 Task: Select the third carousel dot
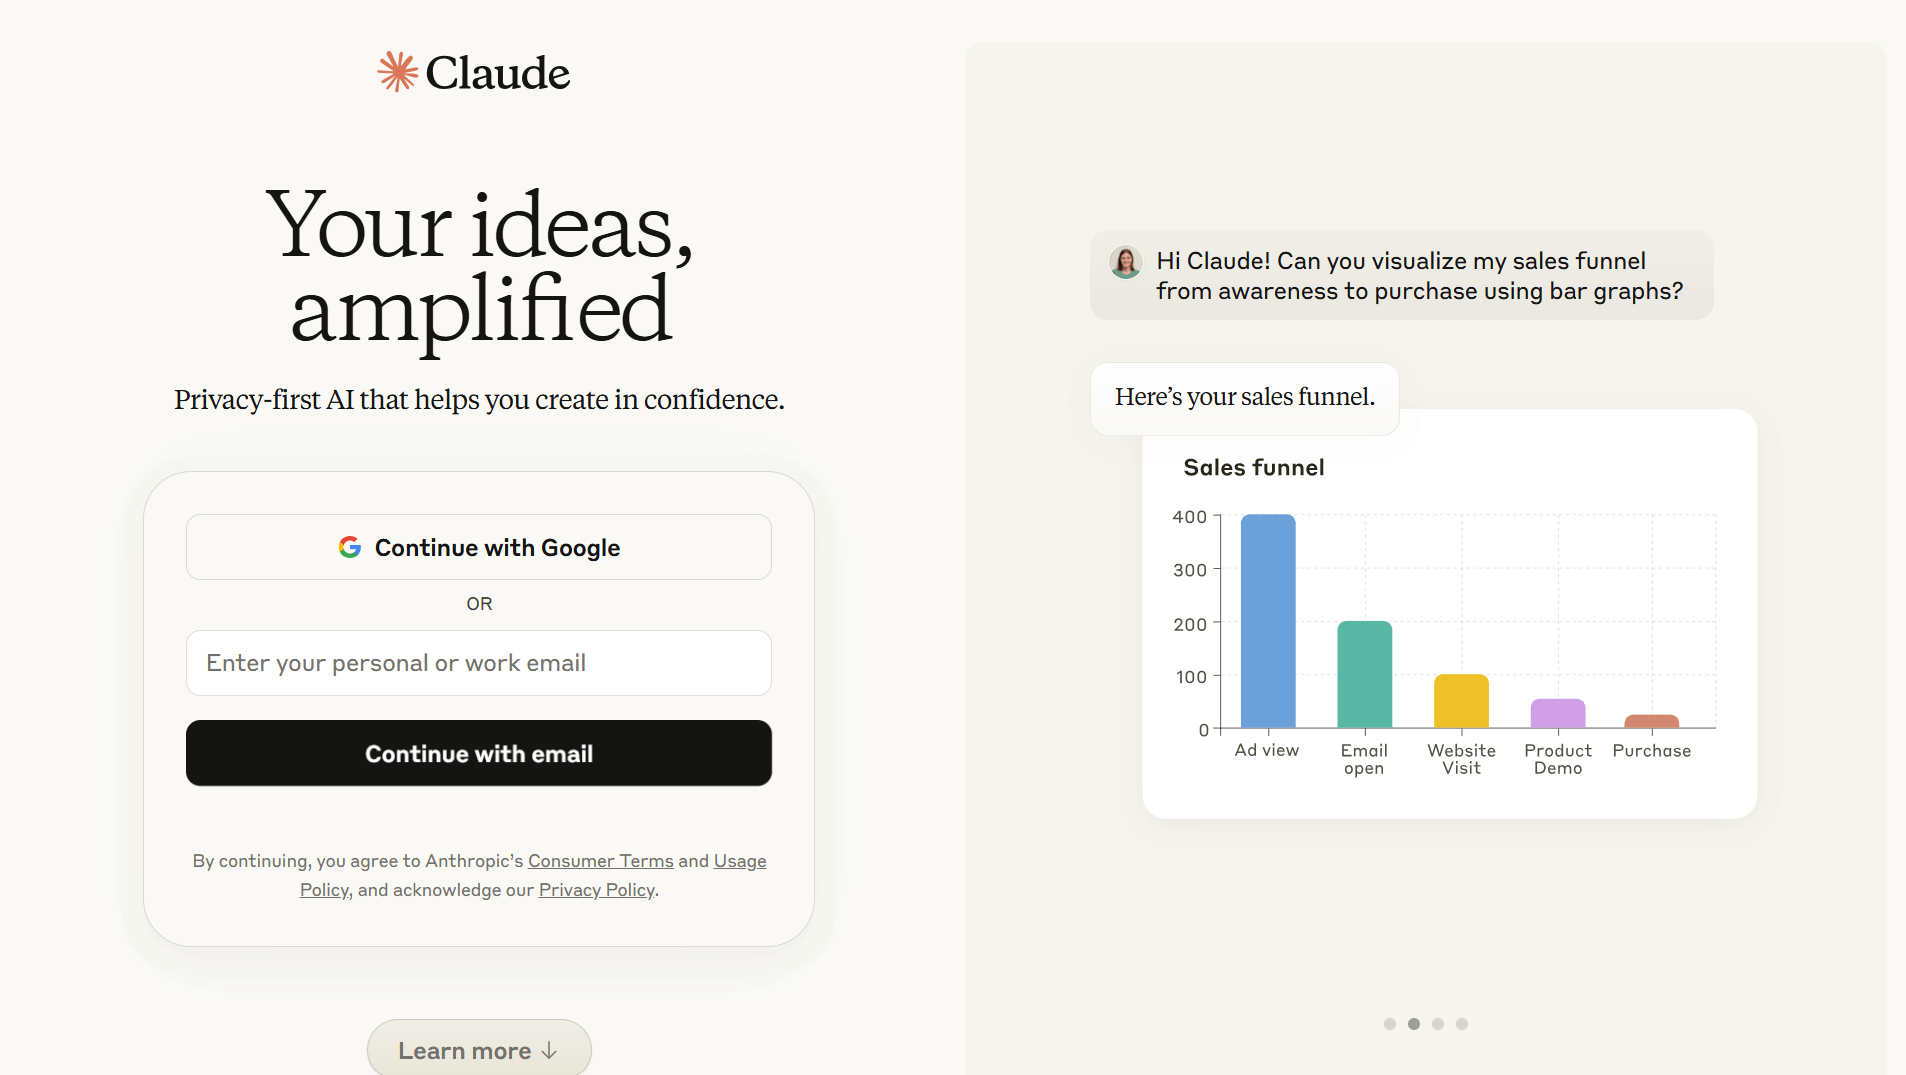1438,1024
